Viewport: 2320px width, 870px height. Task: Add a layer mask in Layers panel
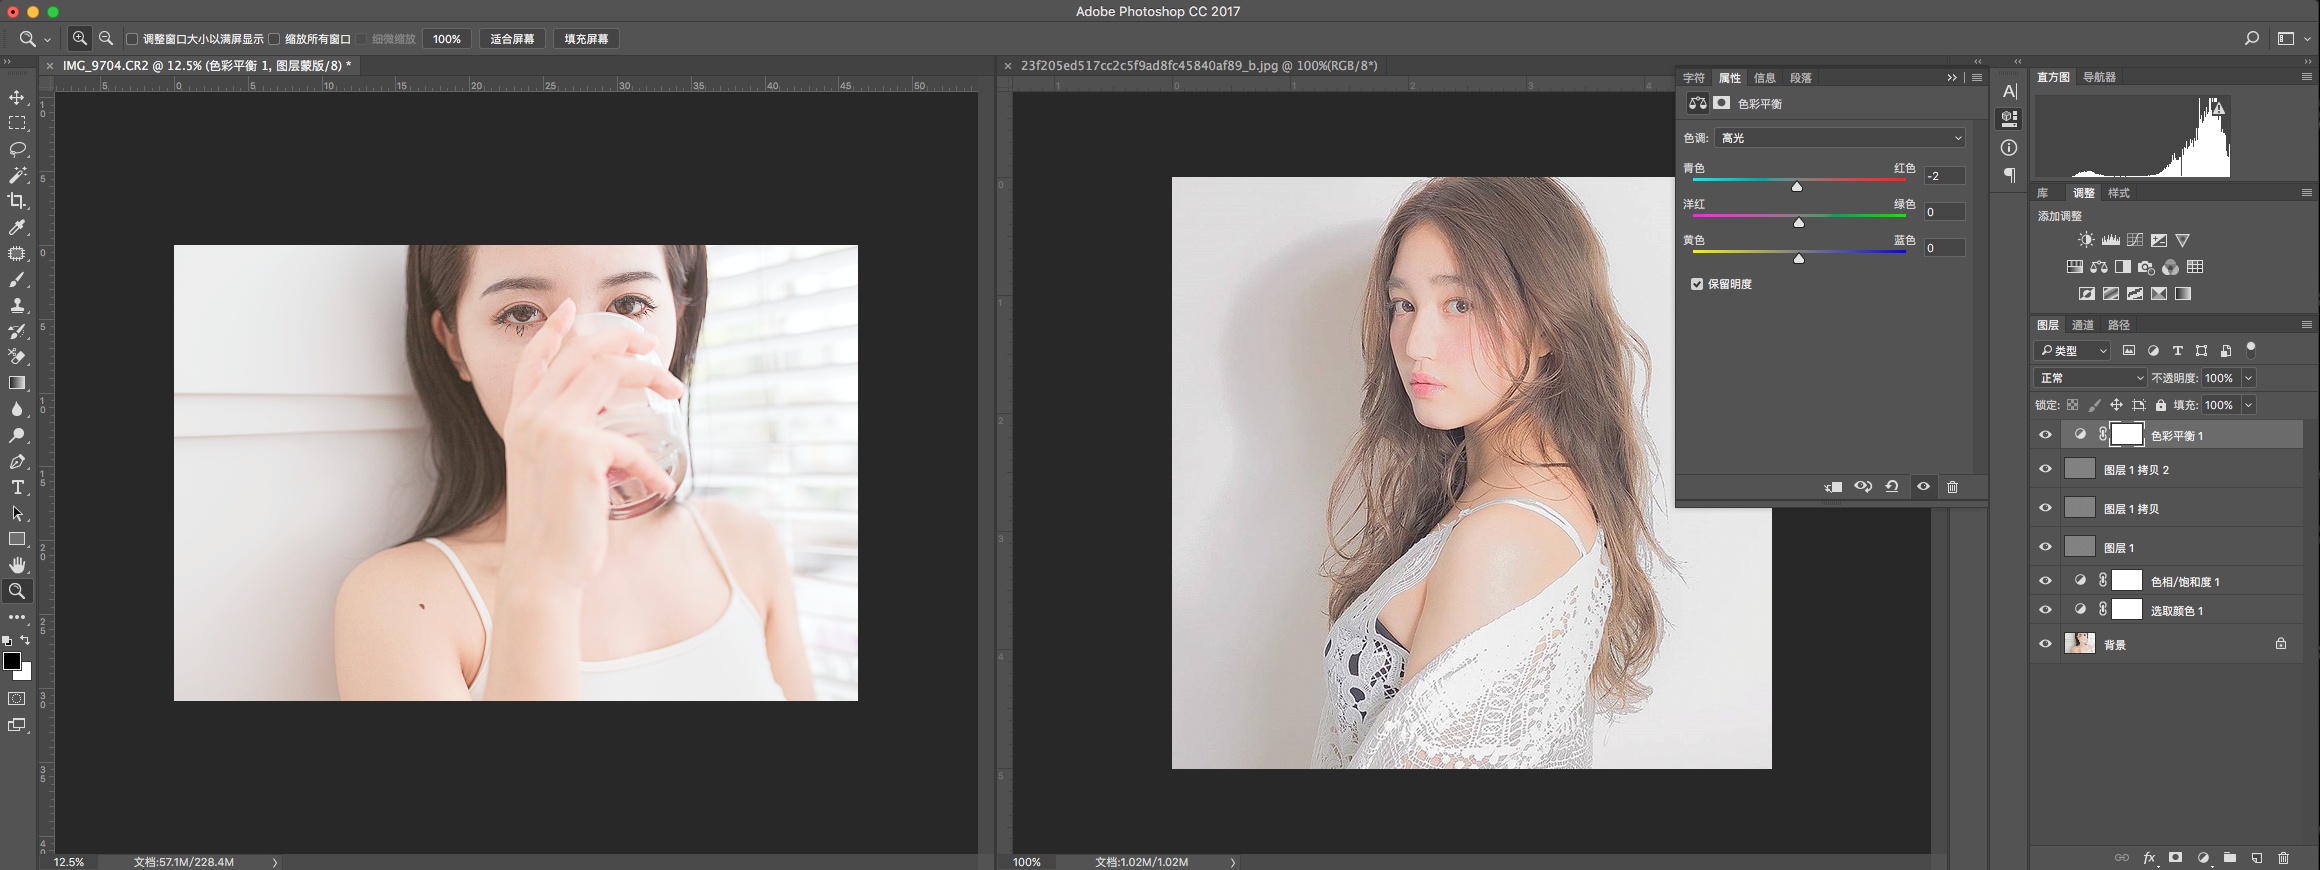click(x=2175, y=858)
